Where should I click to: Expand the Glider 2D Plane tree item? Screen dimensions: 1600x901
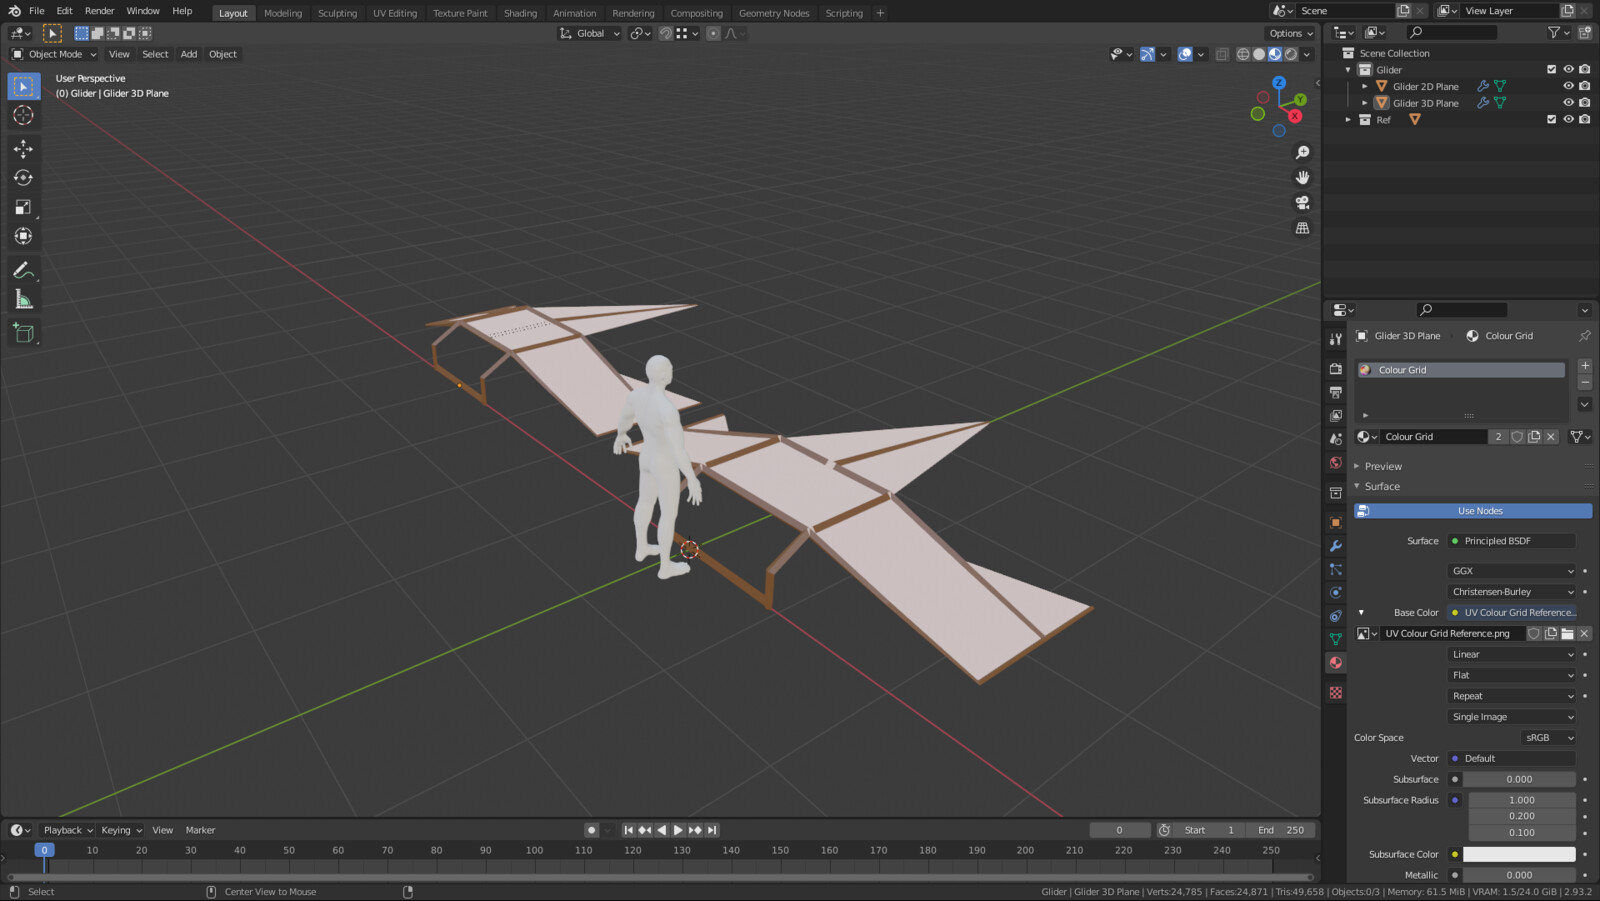[1364, 87]
